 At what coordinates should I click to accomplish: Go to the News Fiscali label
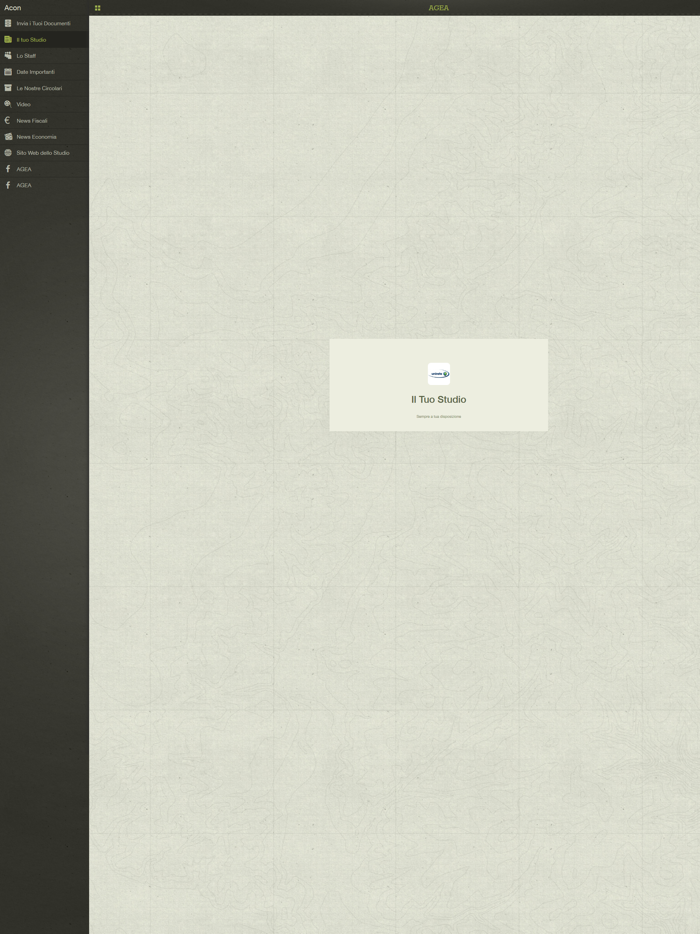tap(32, 120)
